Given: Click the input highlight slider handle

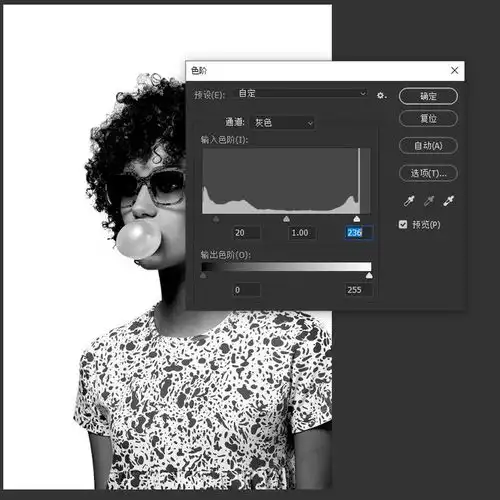Looking at the screenshot, I should pyautogui.click(x=356, y=219).
